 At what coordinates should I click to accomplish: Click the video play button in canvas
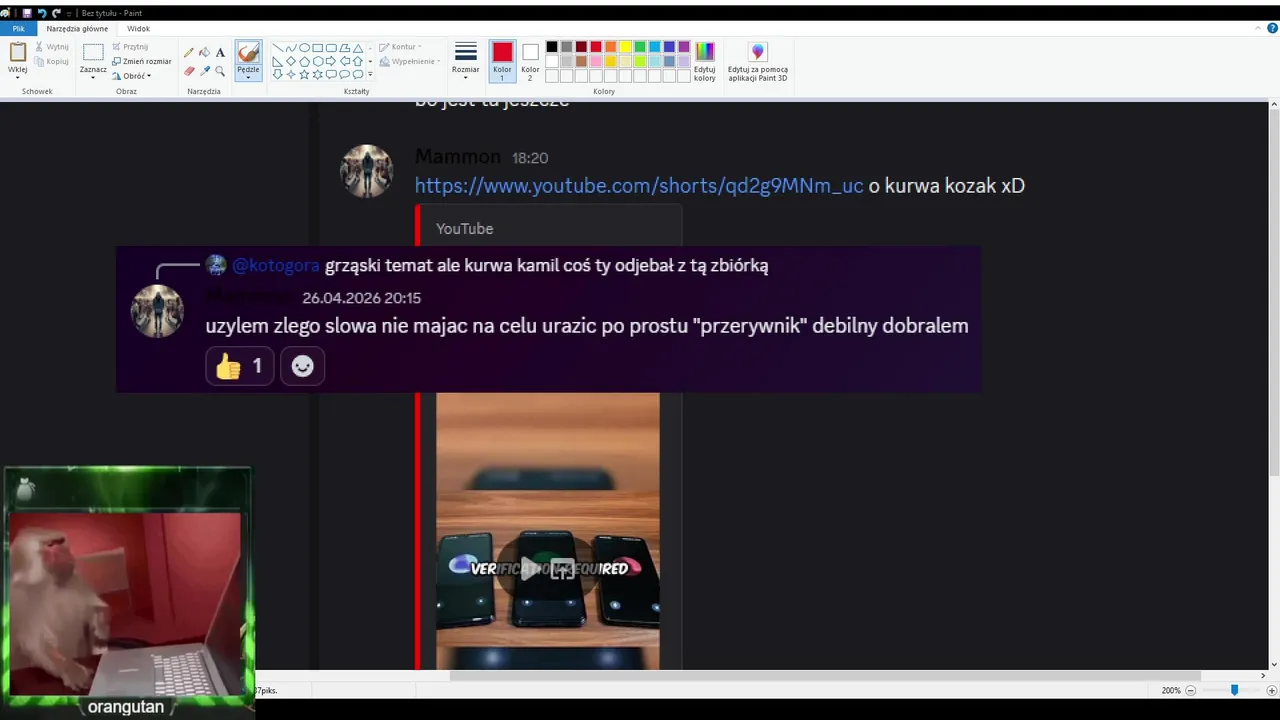tap(529, 569)
